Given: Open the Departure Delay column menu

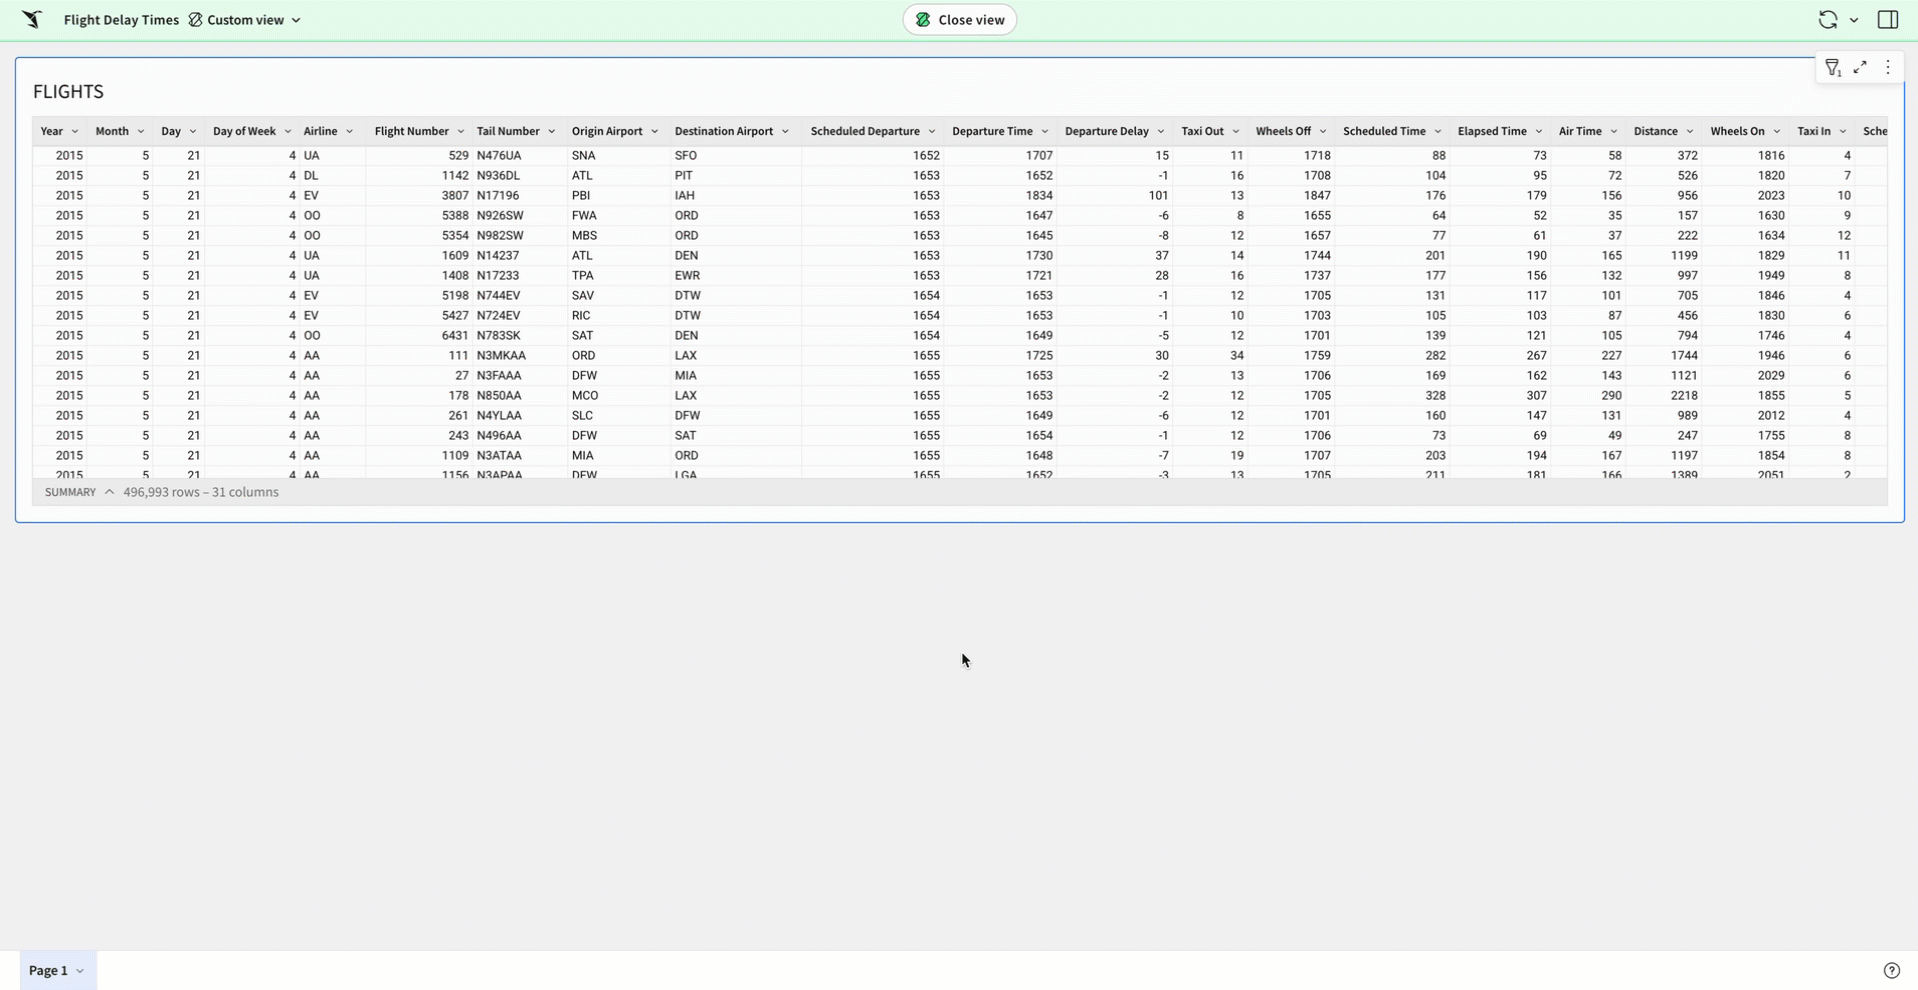Looking at the screenshot, I should point(1161,132).
